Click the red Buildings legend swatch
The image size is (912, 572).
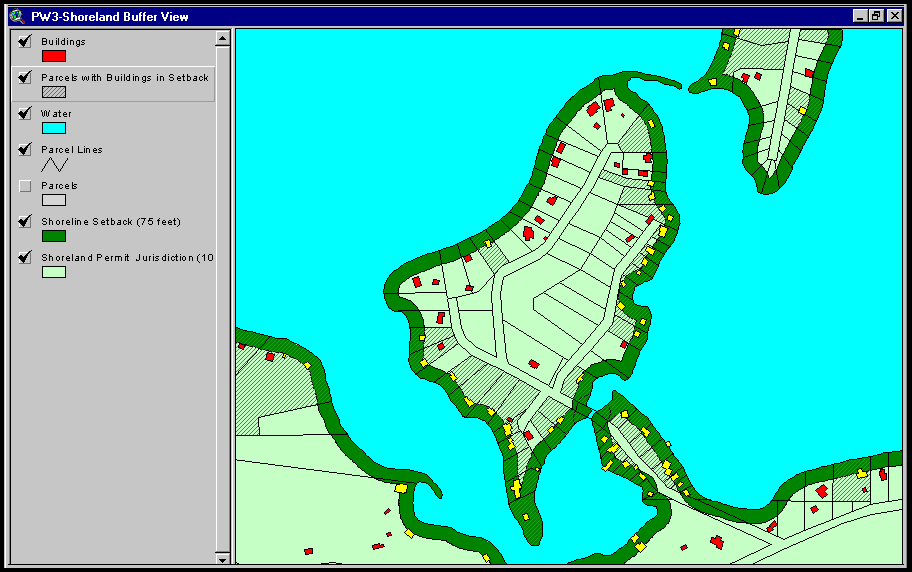[x=54, y=56]
